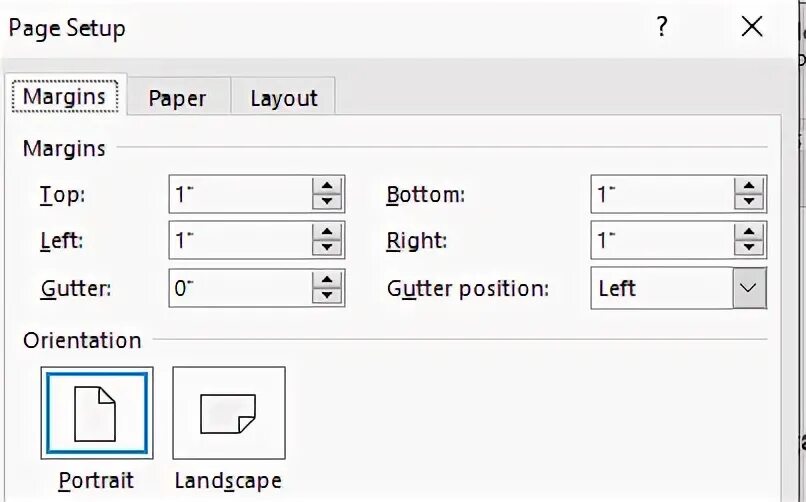
Task: Open the Layout tab
Action: [284, 98]
